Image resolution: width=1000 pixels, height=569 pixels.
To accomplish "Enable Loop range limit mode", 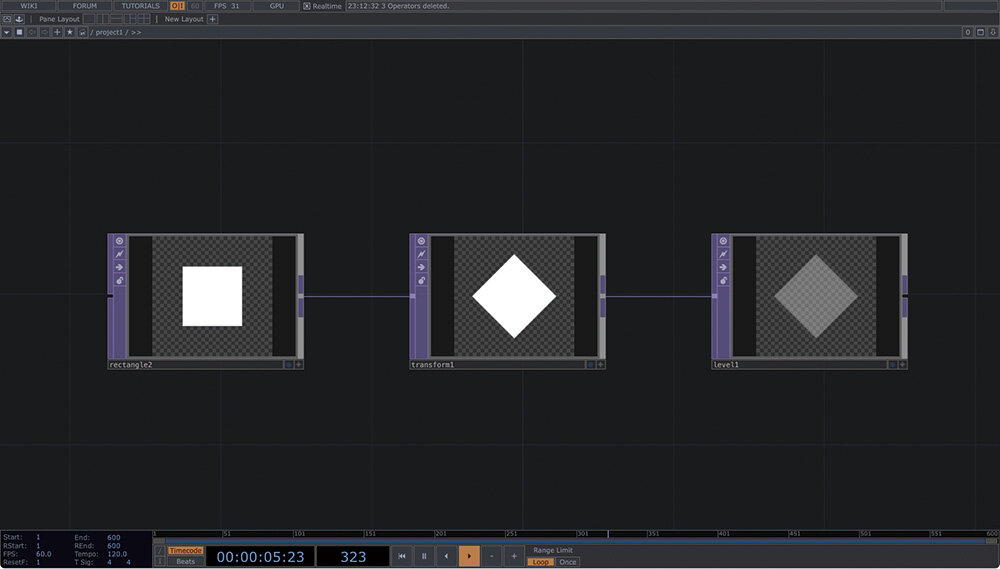I will pos(540,562).
